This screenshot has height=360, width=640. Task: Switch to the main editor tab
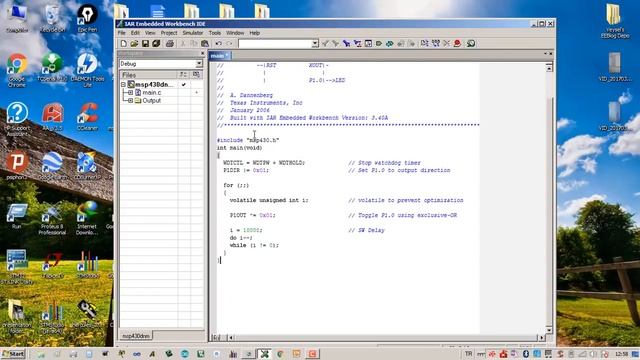[x=220, y=56]
